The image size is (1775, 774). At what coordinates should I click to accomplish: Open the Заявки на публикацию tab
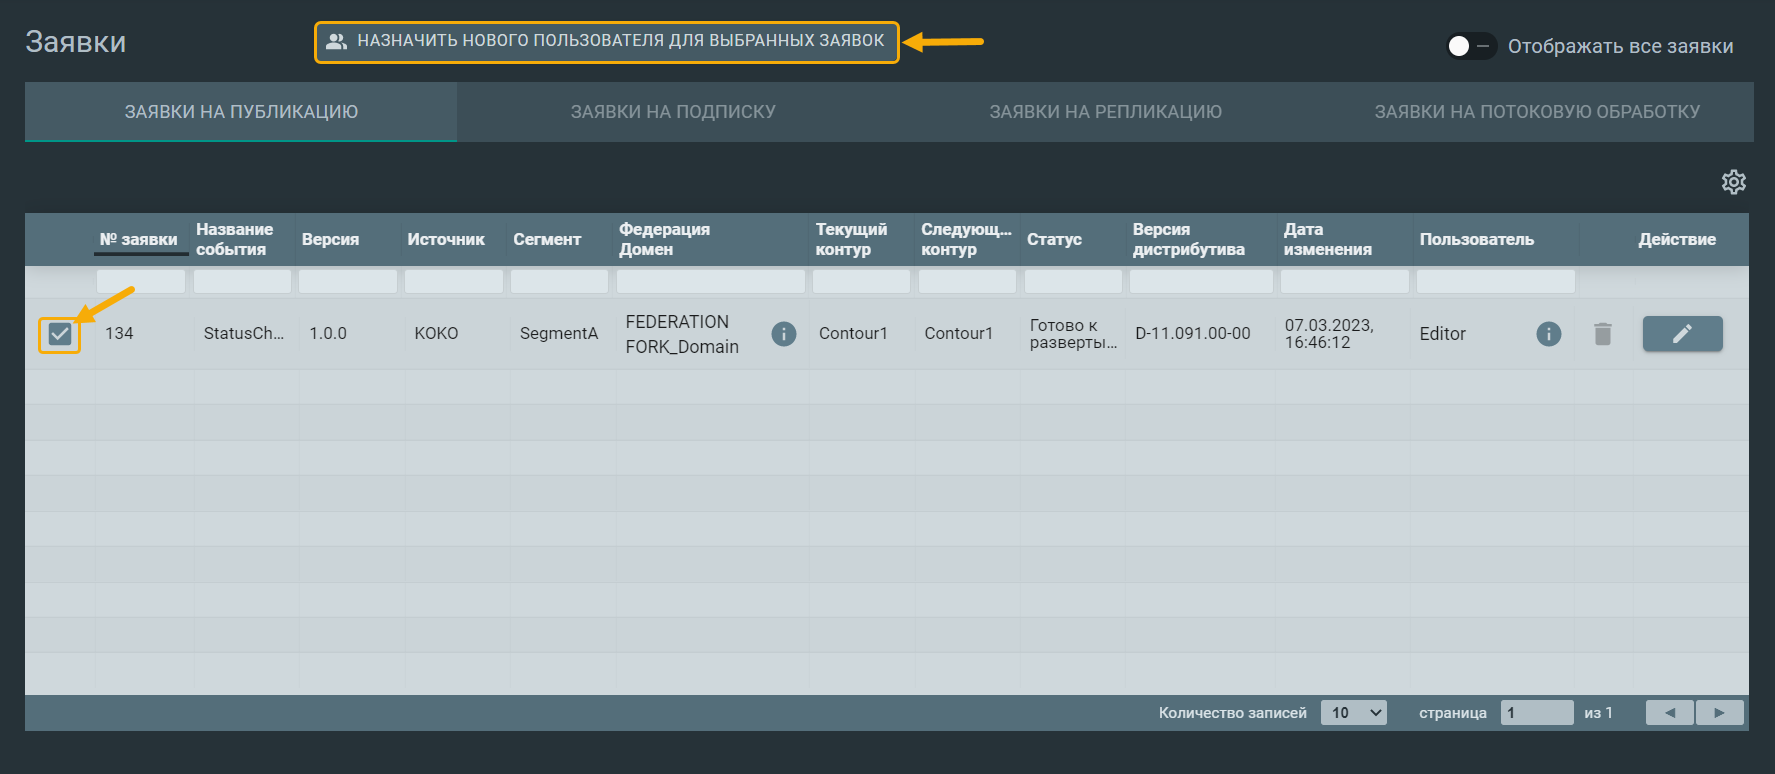pos(241,112)
